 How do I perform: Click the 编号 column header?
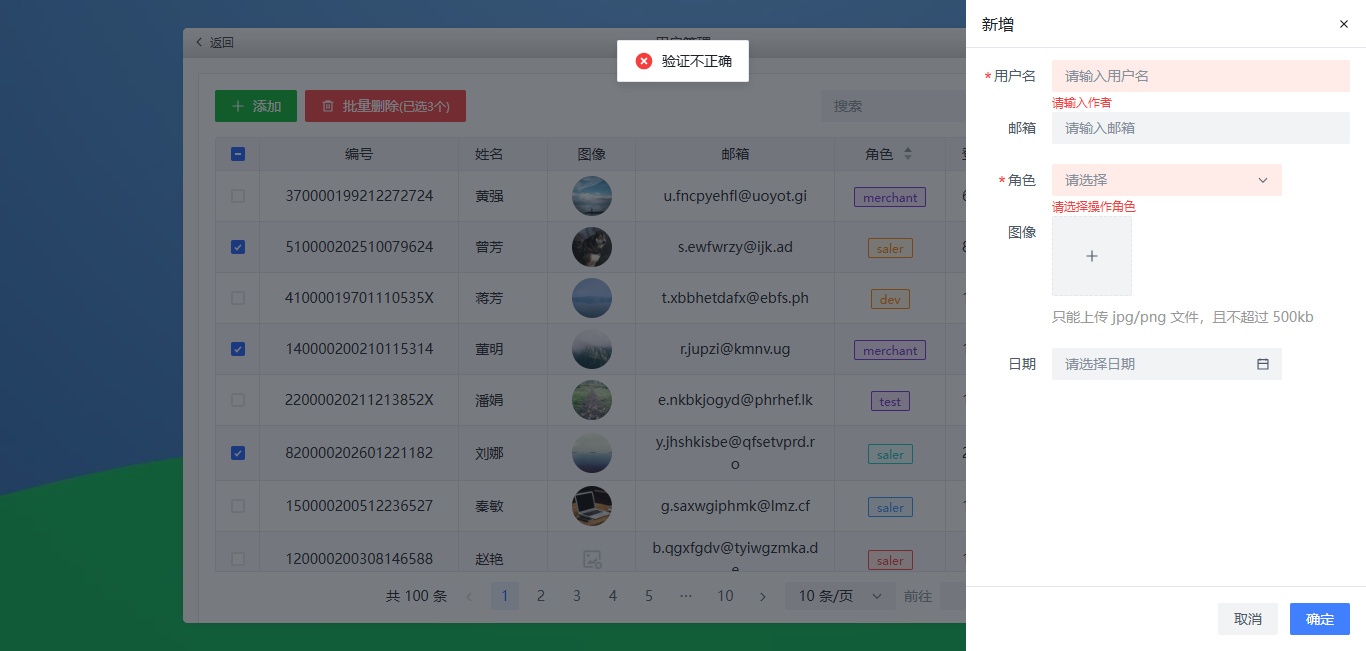(x=359, y=154)
